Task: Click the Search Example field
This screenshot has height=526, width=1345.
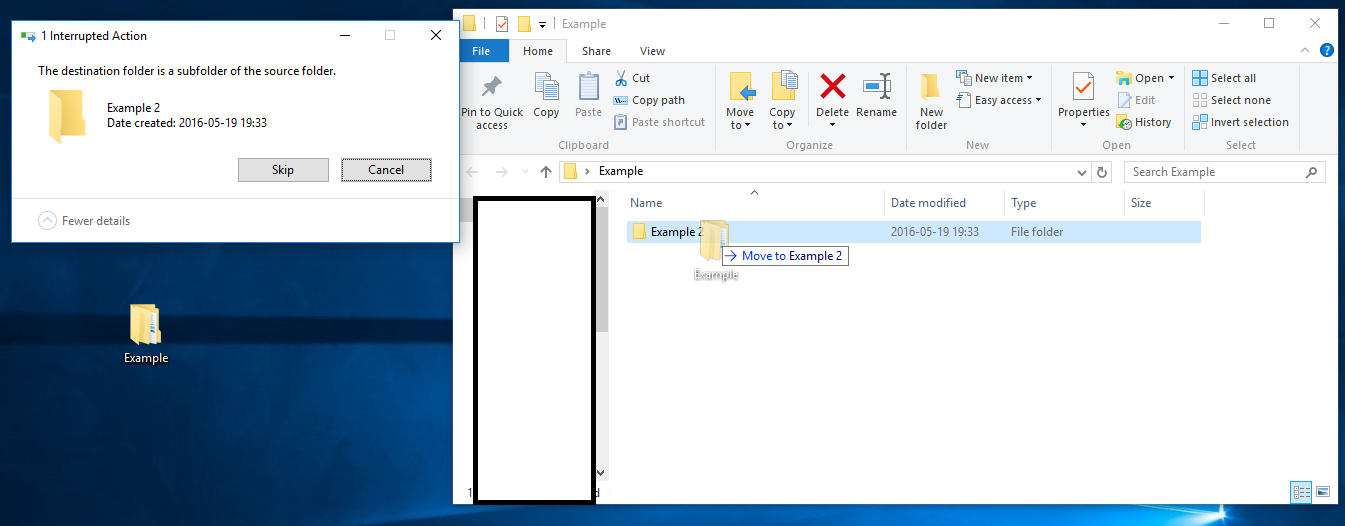Action: 1225,172
